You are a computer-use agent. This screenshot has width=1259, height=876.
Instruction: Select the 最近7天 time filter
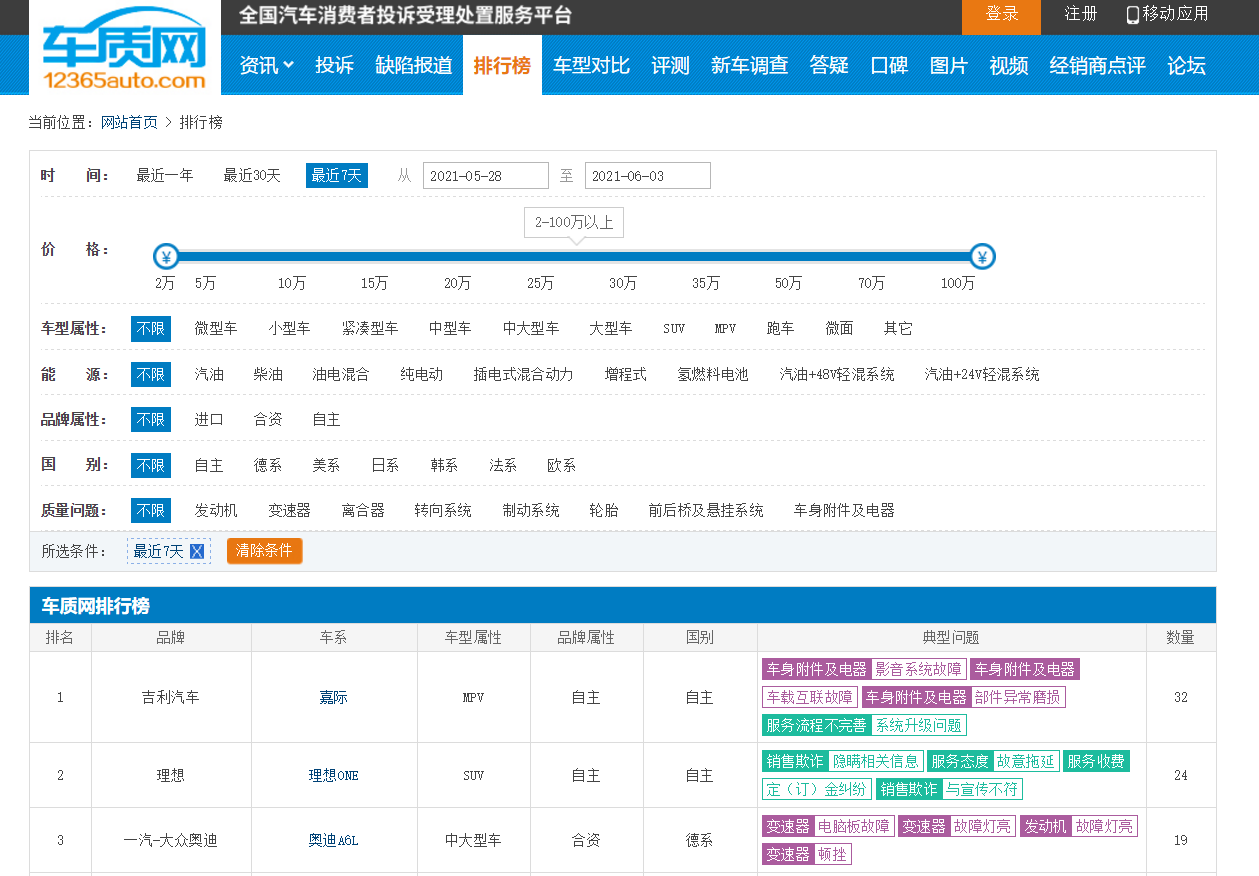337,175
